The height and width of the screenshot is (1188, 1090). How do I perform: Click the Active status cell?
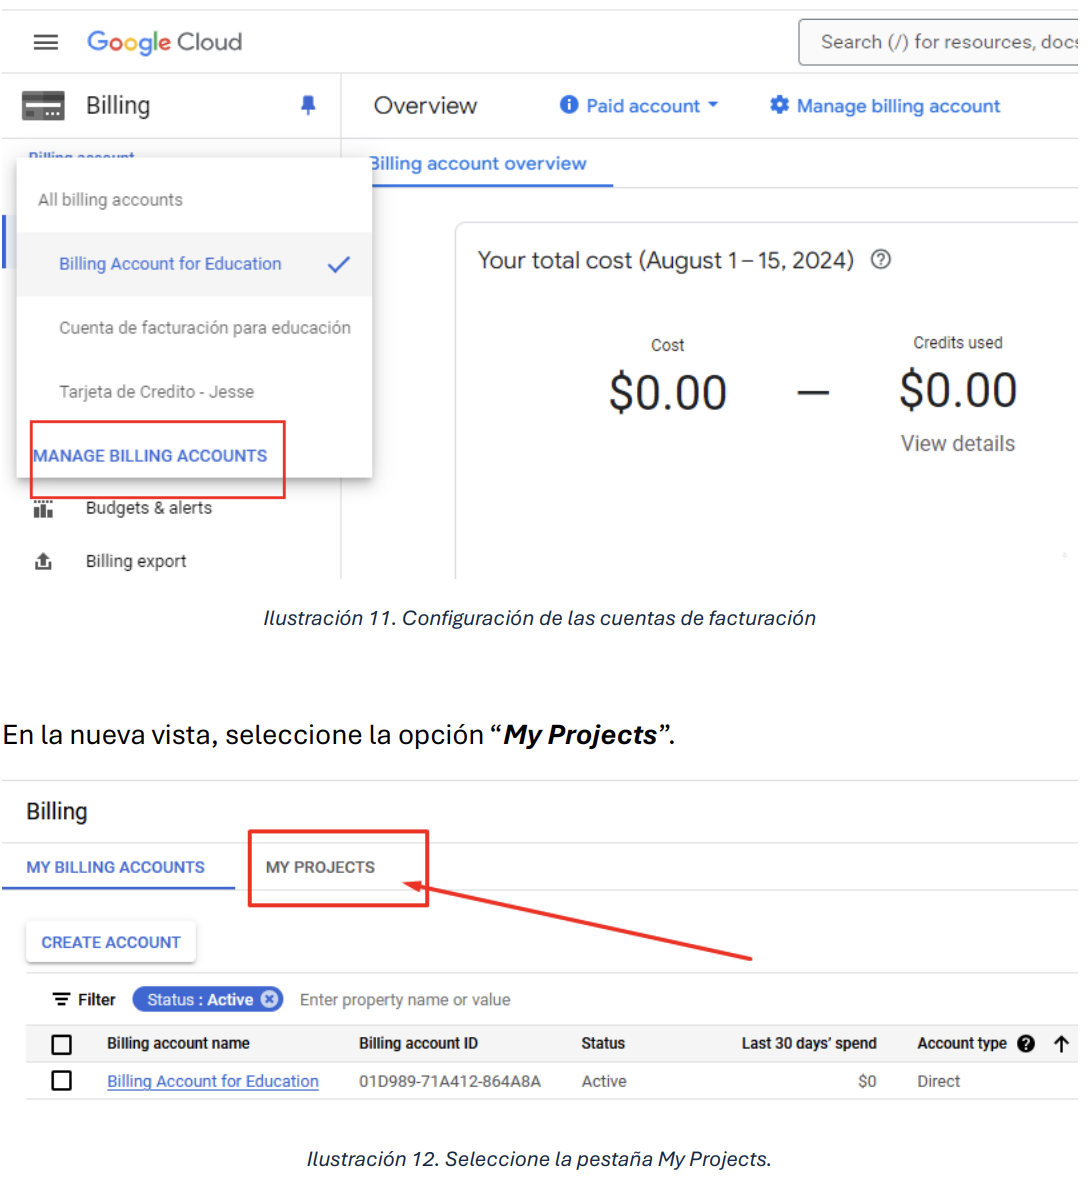(604, 1082)
